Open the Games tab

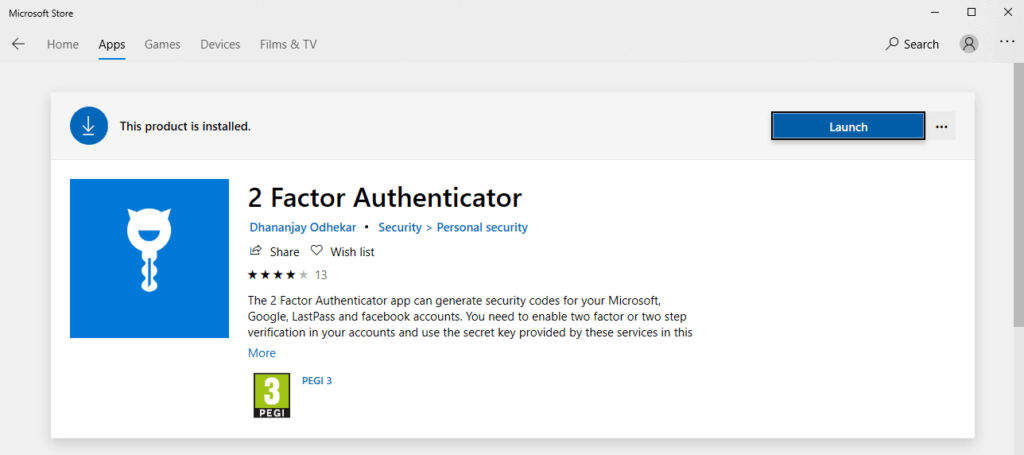point(163,44)
